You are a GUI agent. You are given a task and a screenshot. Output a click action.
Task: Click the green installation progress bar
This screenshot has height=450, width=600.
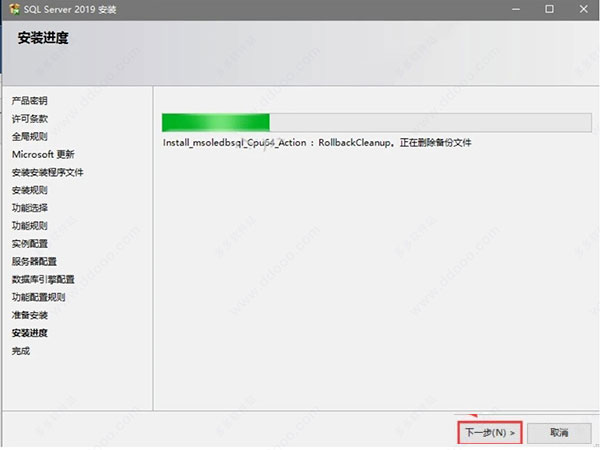tap(377, 122)
